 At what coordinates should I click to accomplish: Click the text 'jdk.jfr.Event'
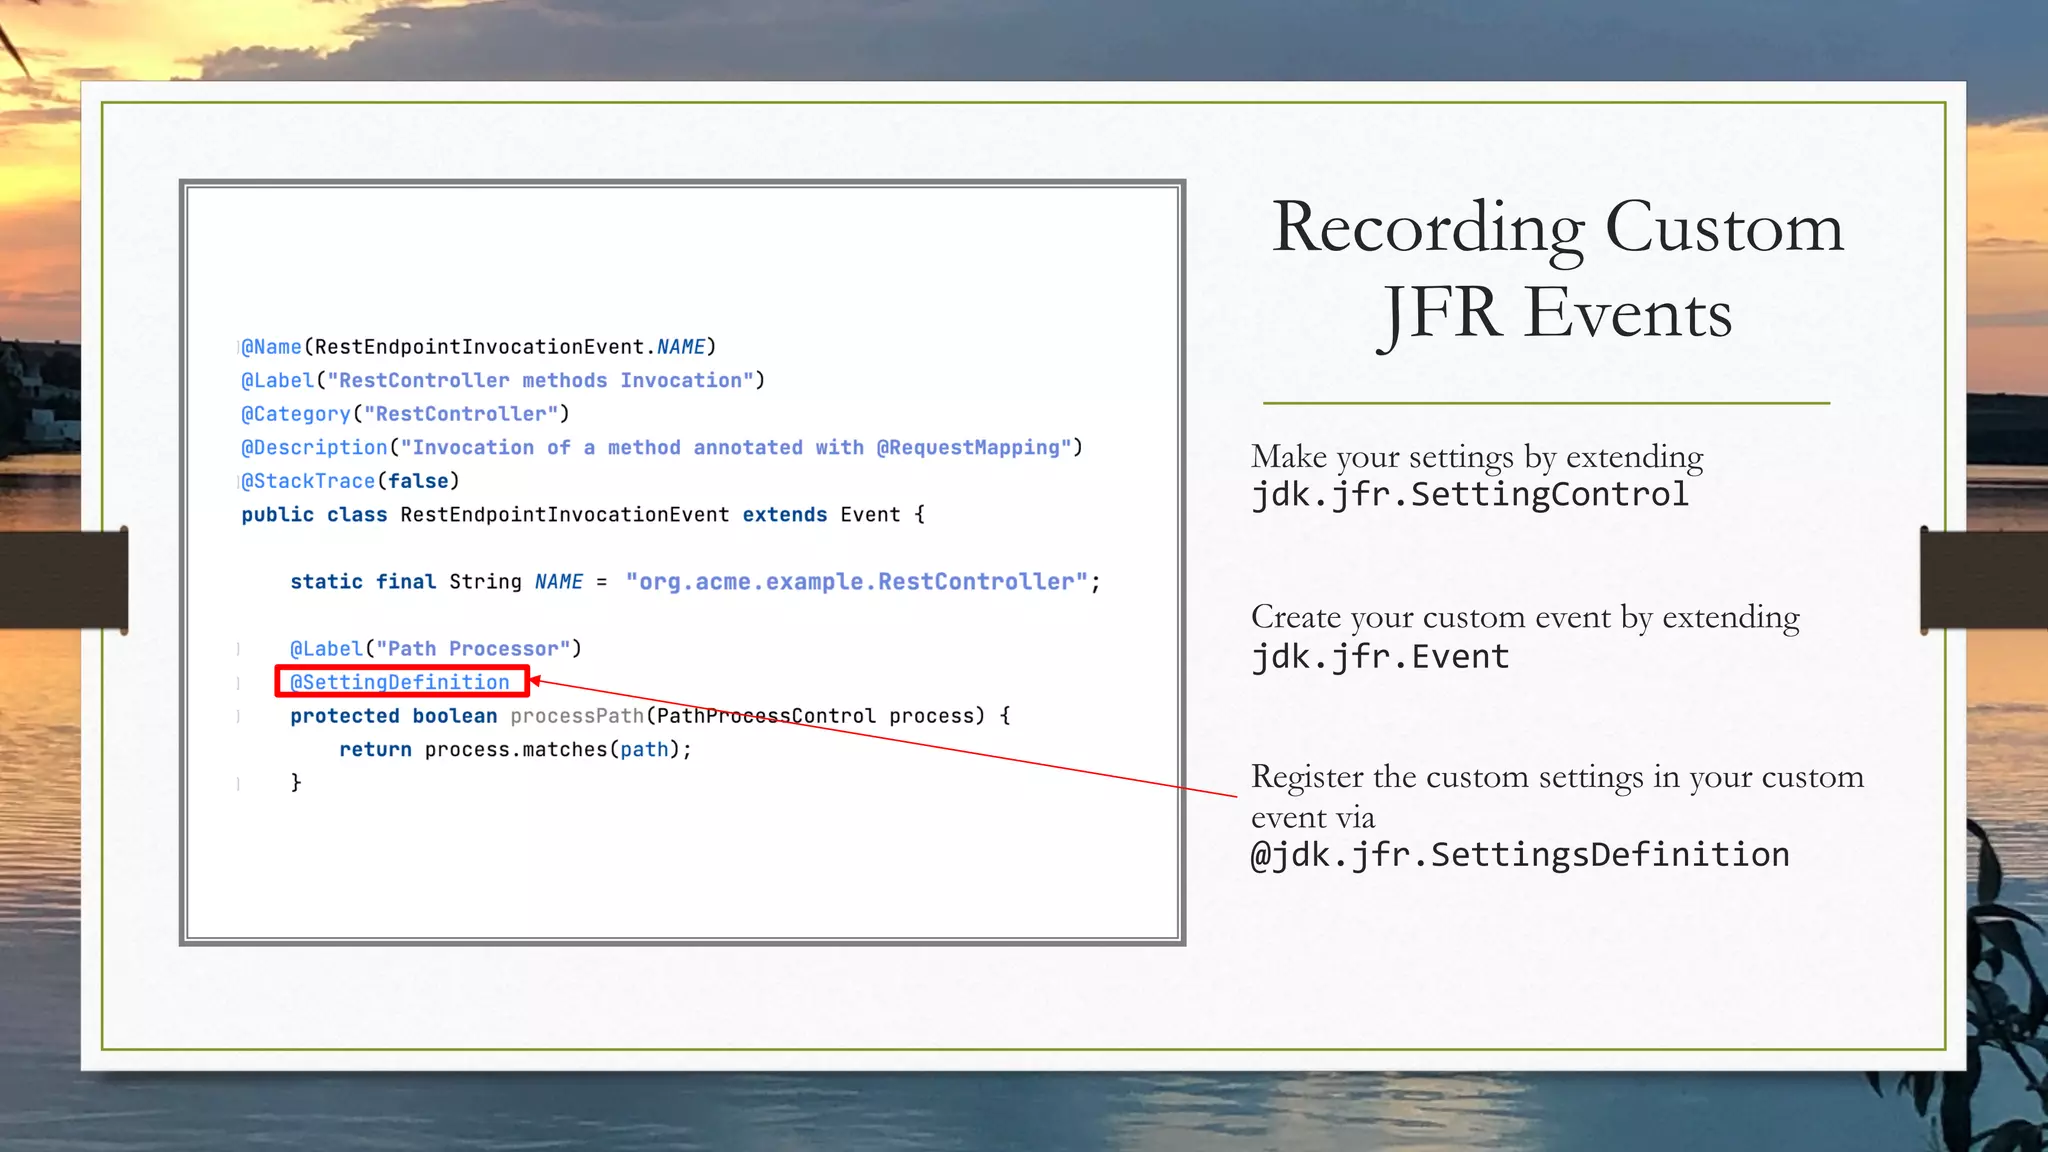[1380, 657]
